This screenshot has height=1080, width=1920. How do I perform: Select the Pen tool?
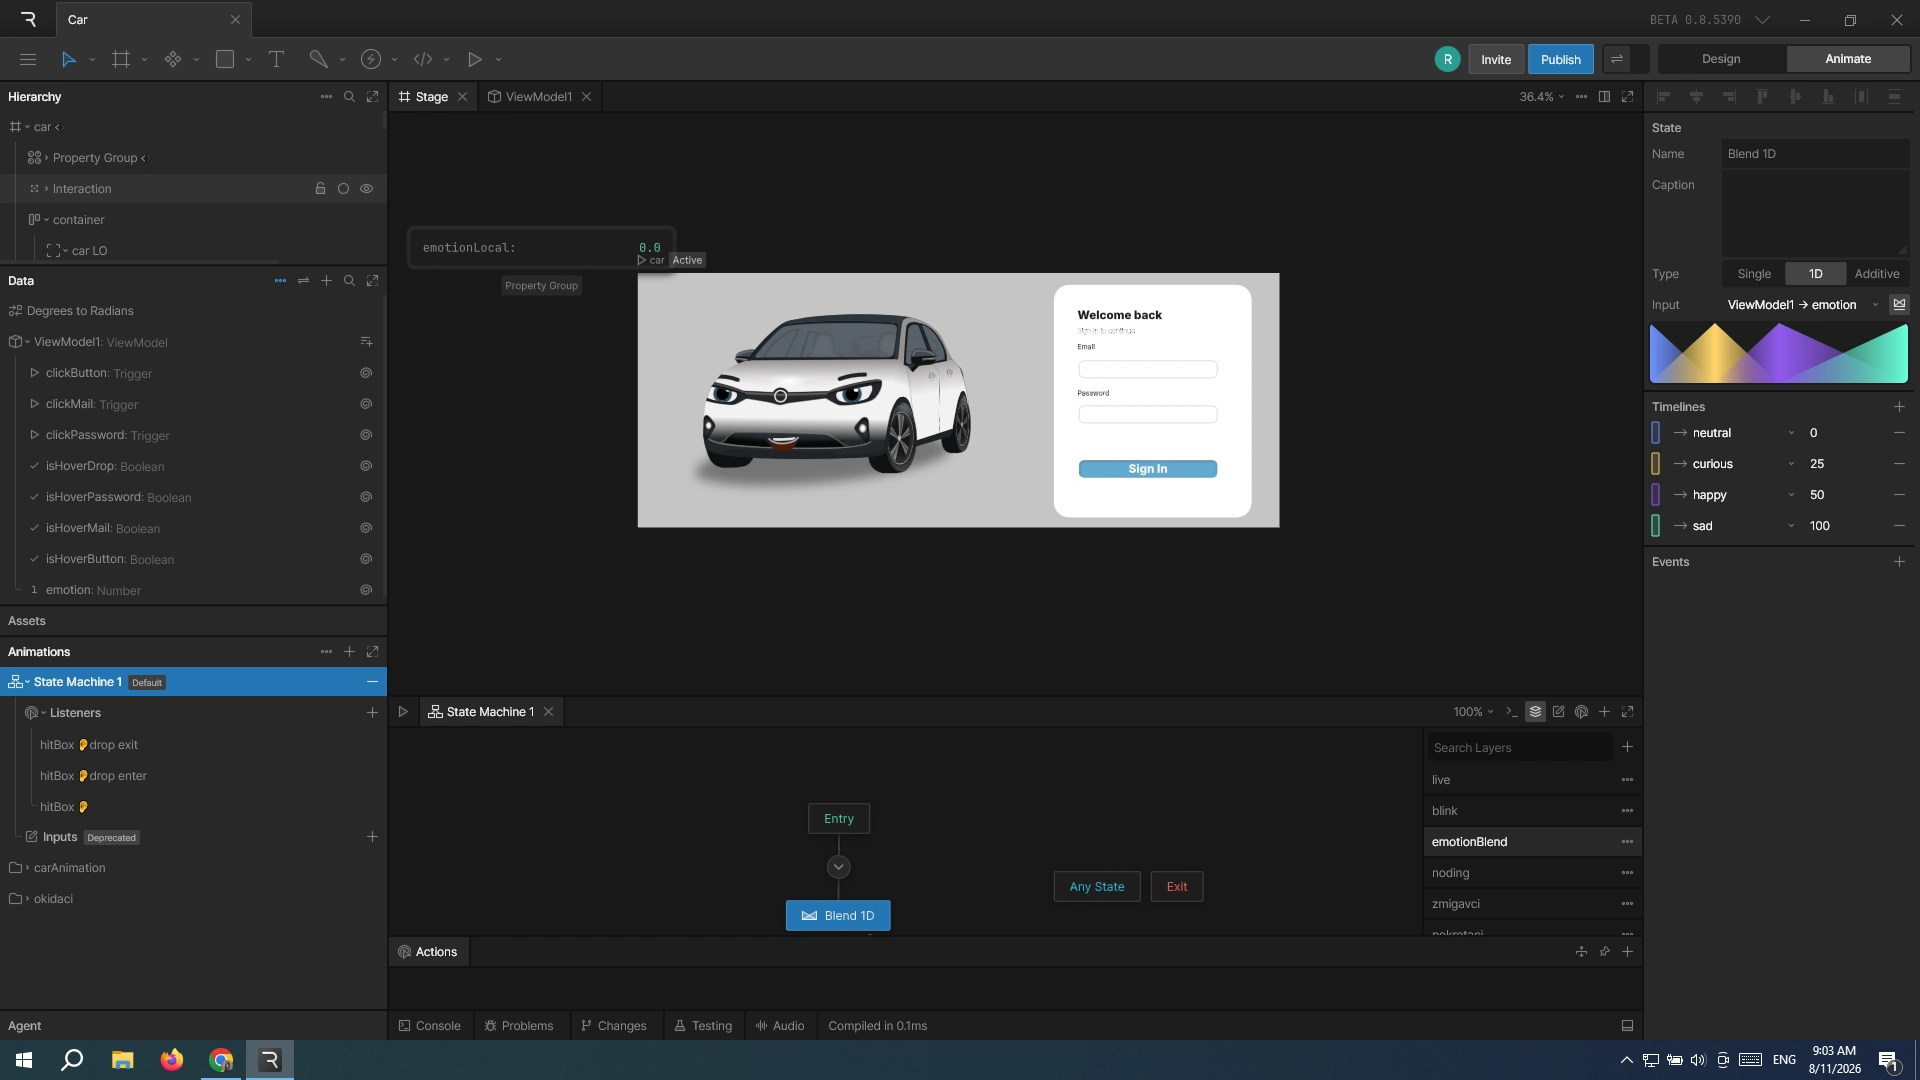pyautogui.click(x=318, y=59)
